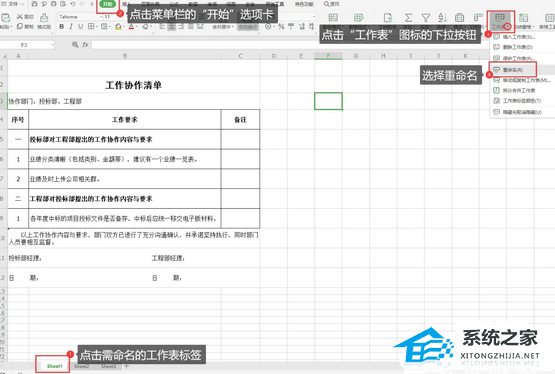Click the percent style icon
Image resolution: width=555 pixels, height=374 pixels.
pyautogui.click(x=281, y=27)
